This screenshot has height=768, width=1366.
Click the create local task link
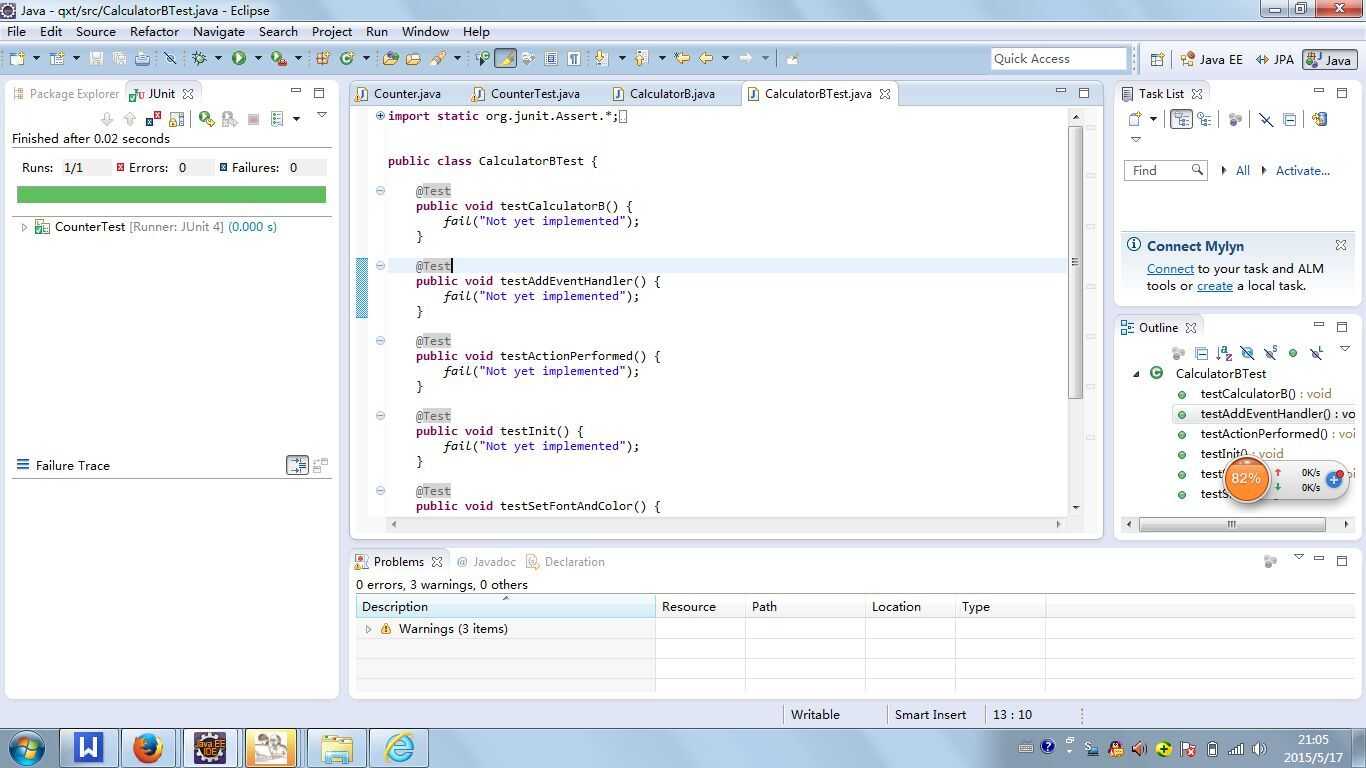(1214, 286)
